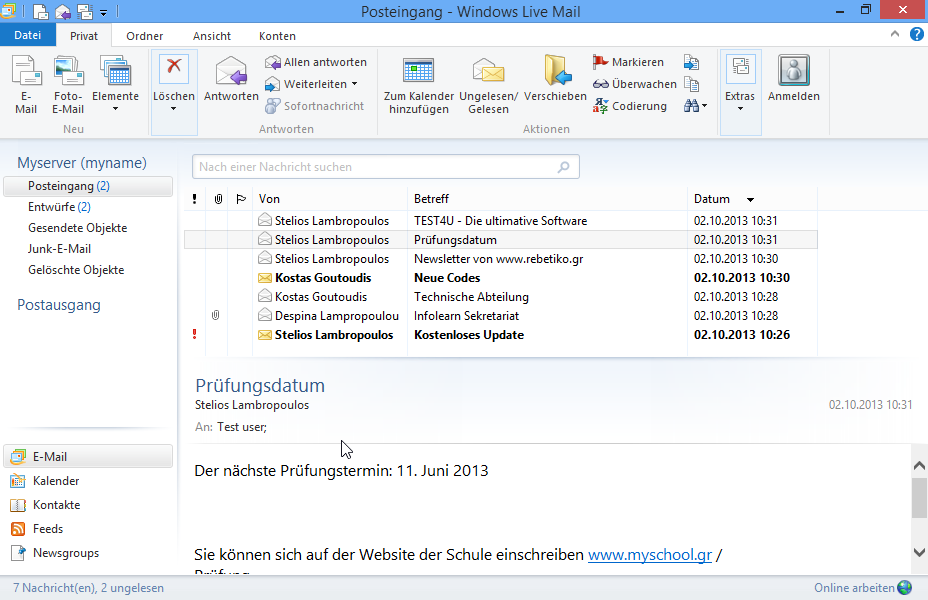928x600 pixels.
Task: Add message to calendar via Zum Kalender hinzufügen
Action: click(x=418, y=85)
